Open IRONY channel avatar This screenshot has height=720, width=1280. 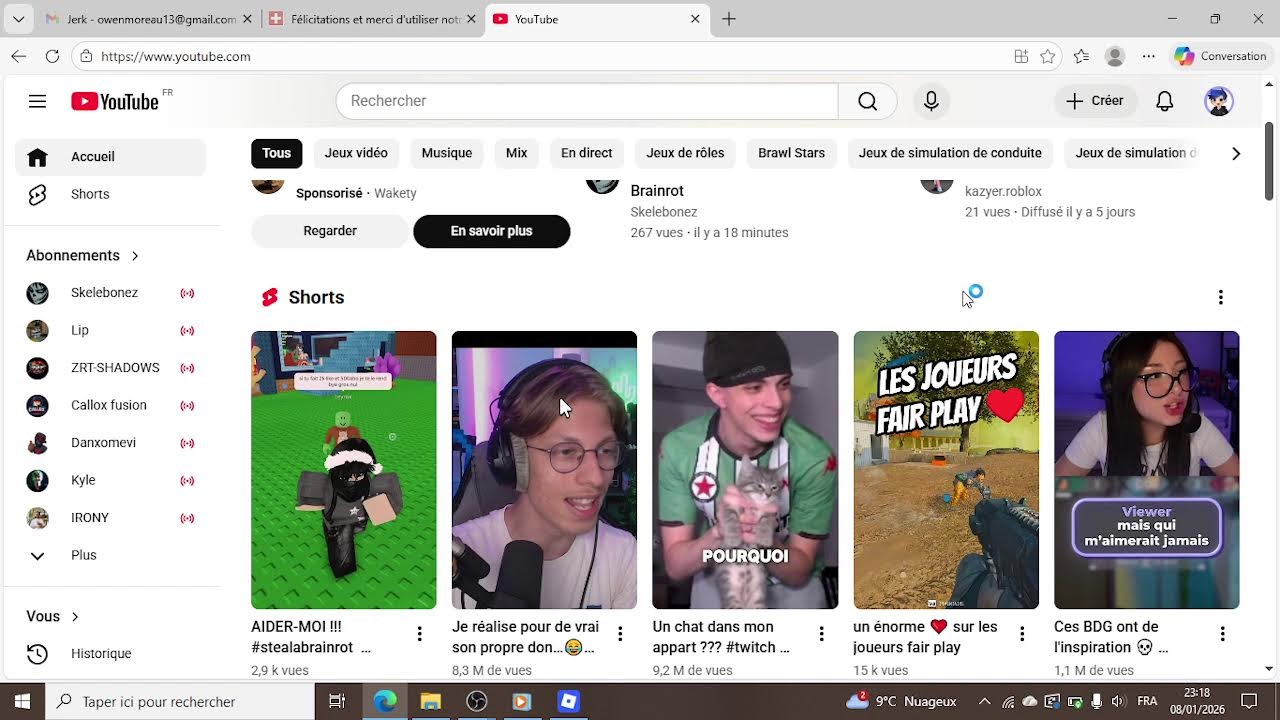tap(37, 518)
